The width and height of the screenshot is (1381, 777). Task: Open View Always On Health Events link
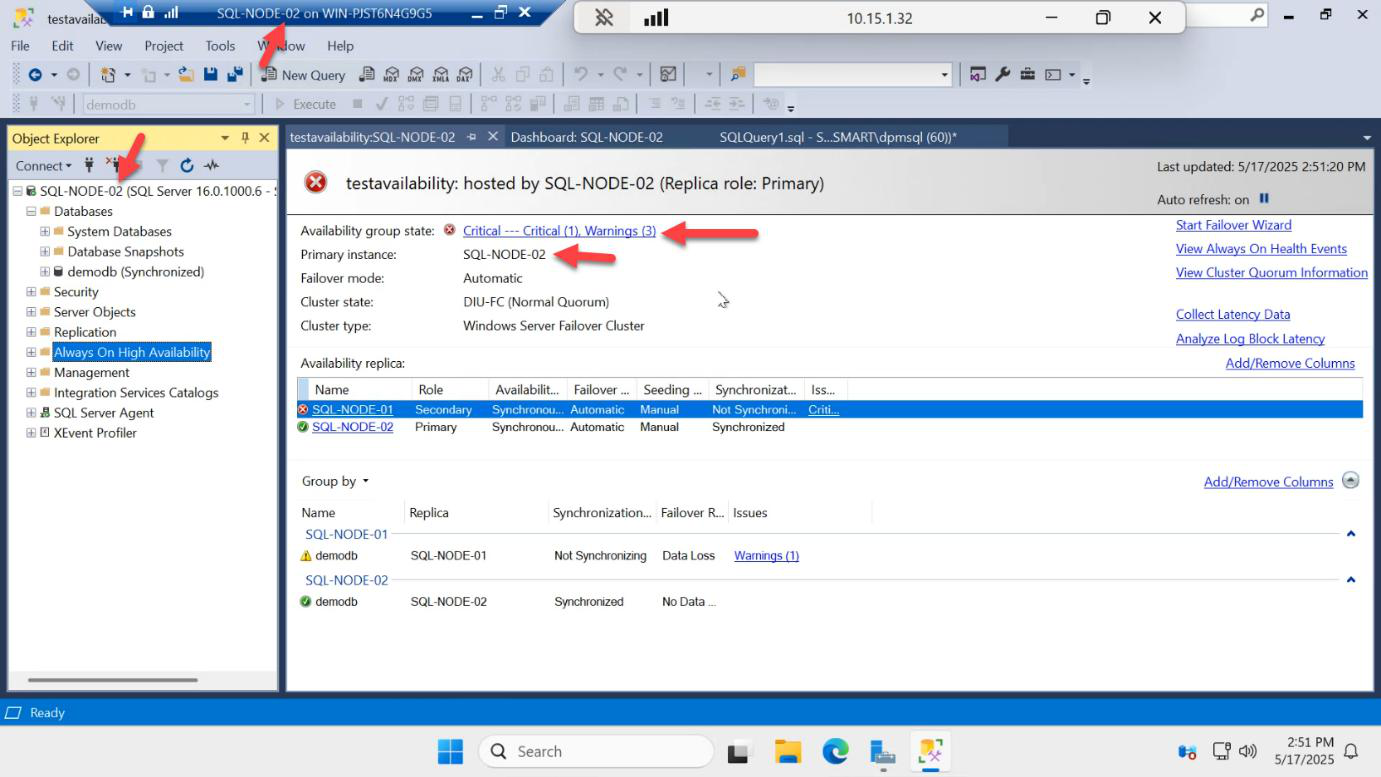[1261, 249]
